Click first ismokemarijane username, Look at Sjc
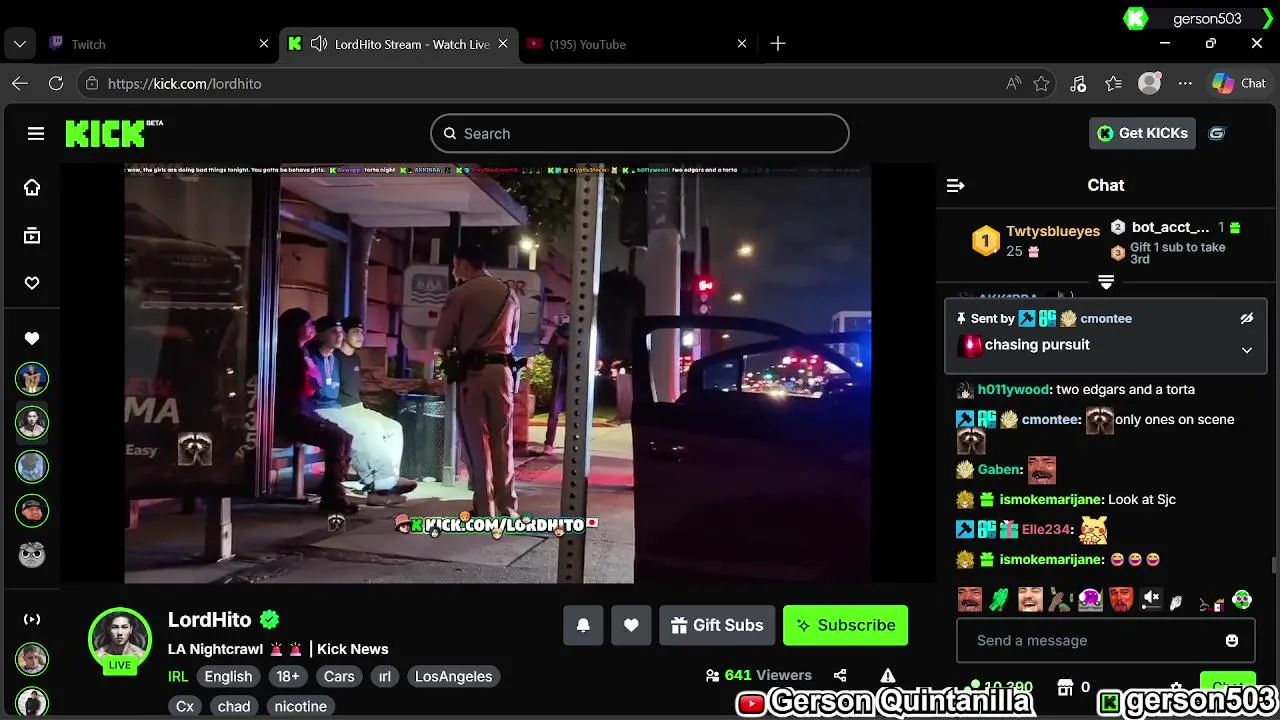1280x720 pixels. click(1051, 499)
